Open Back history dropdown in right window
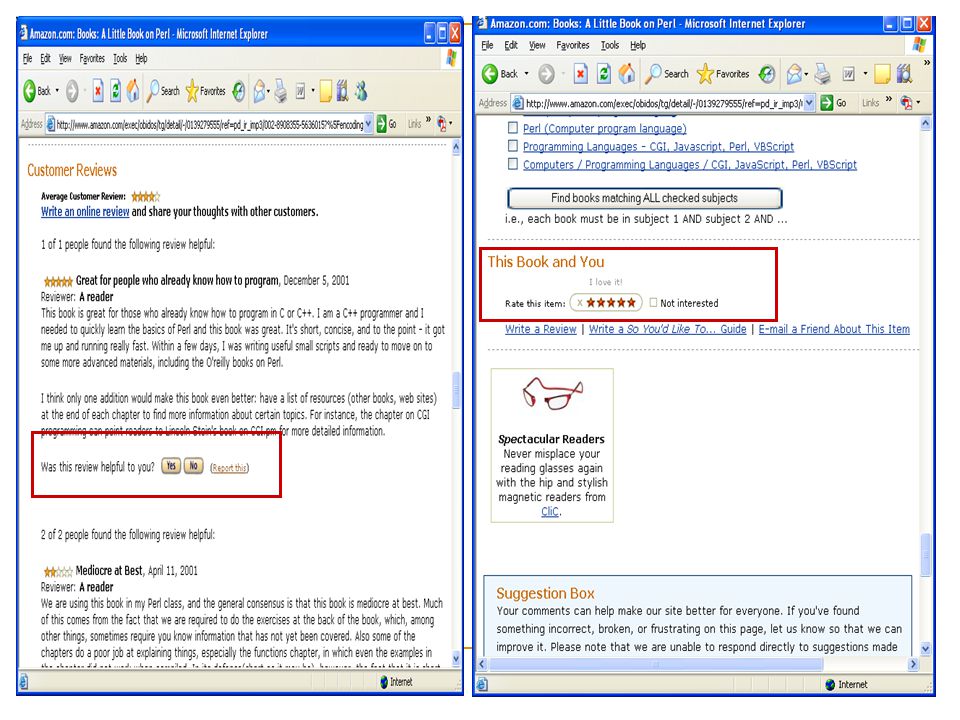The image size is (960, 720). click(526, 73)
